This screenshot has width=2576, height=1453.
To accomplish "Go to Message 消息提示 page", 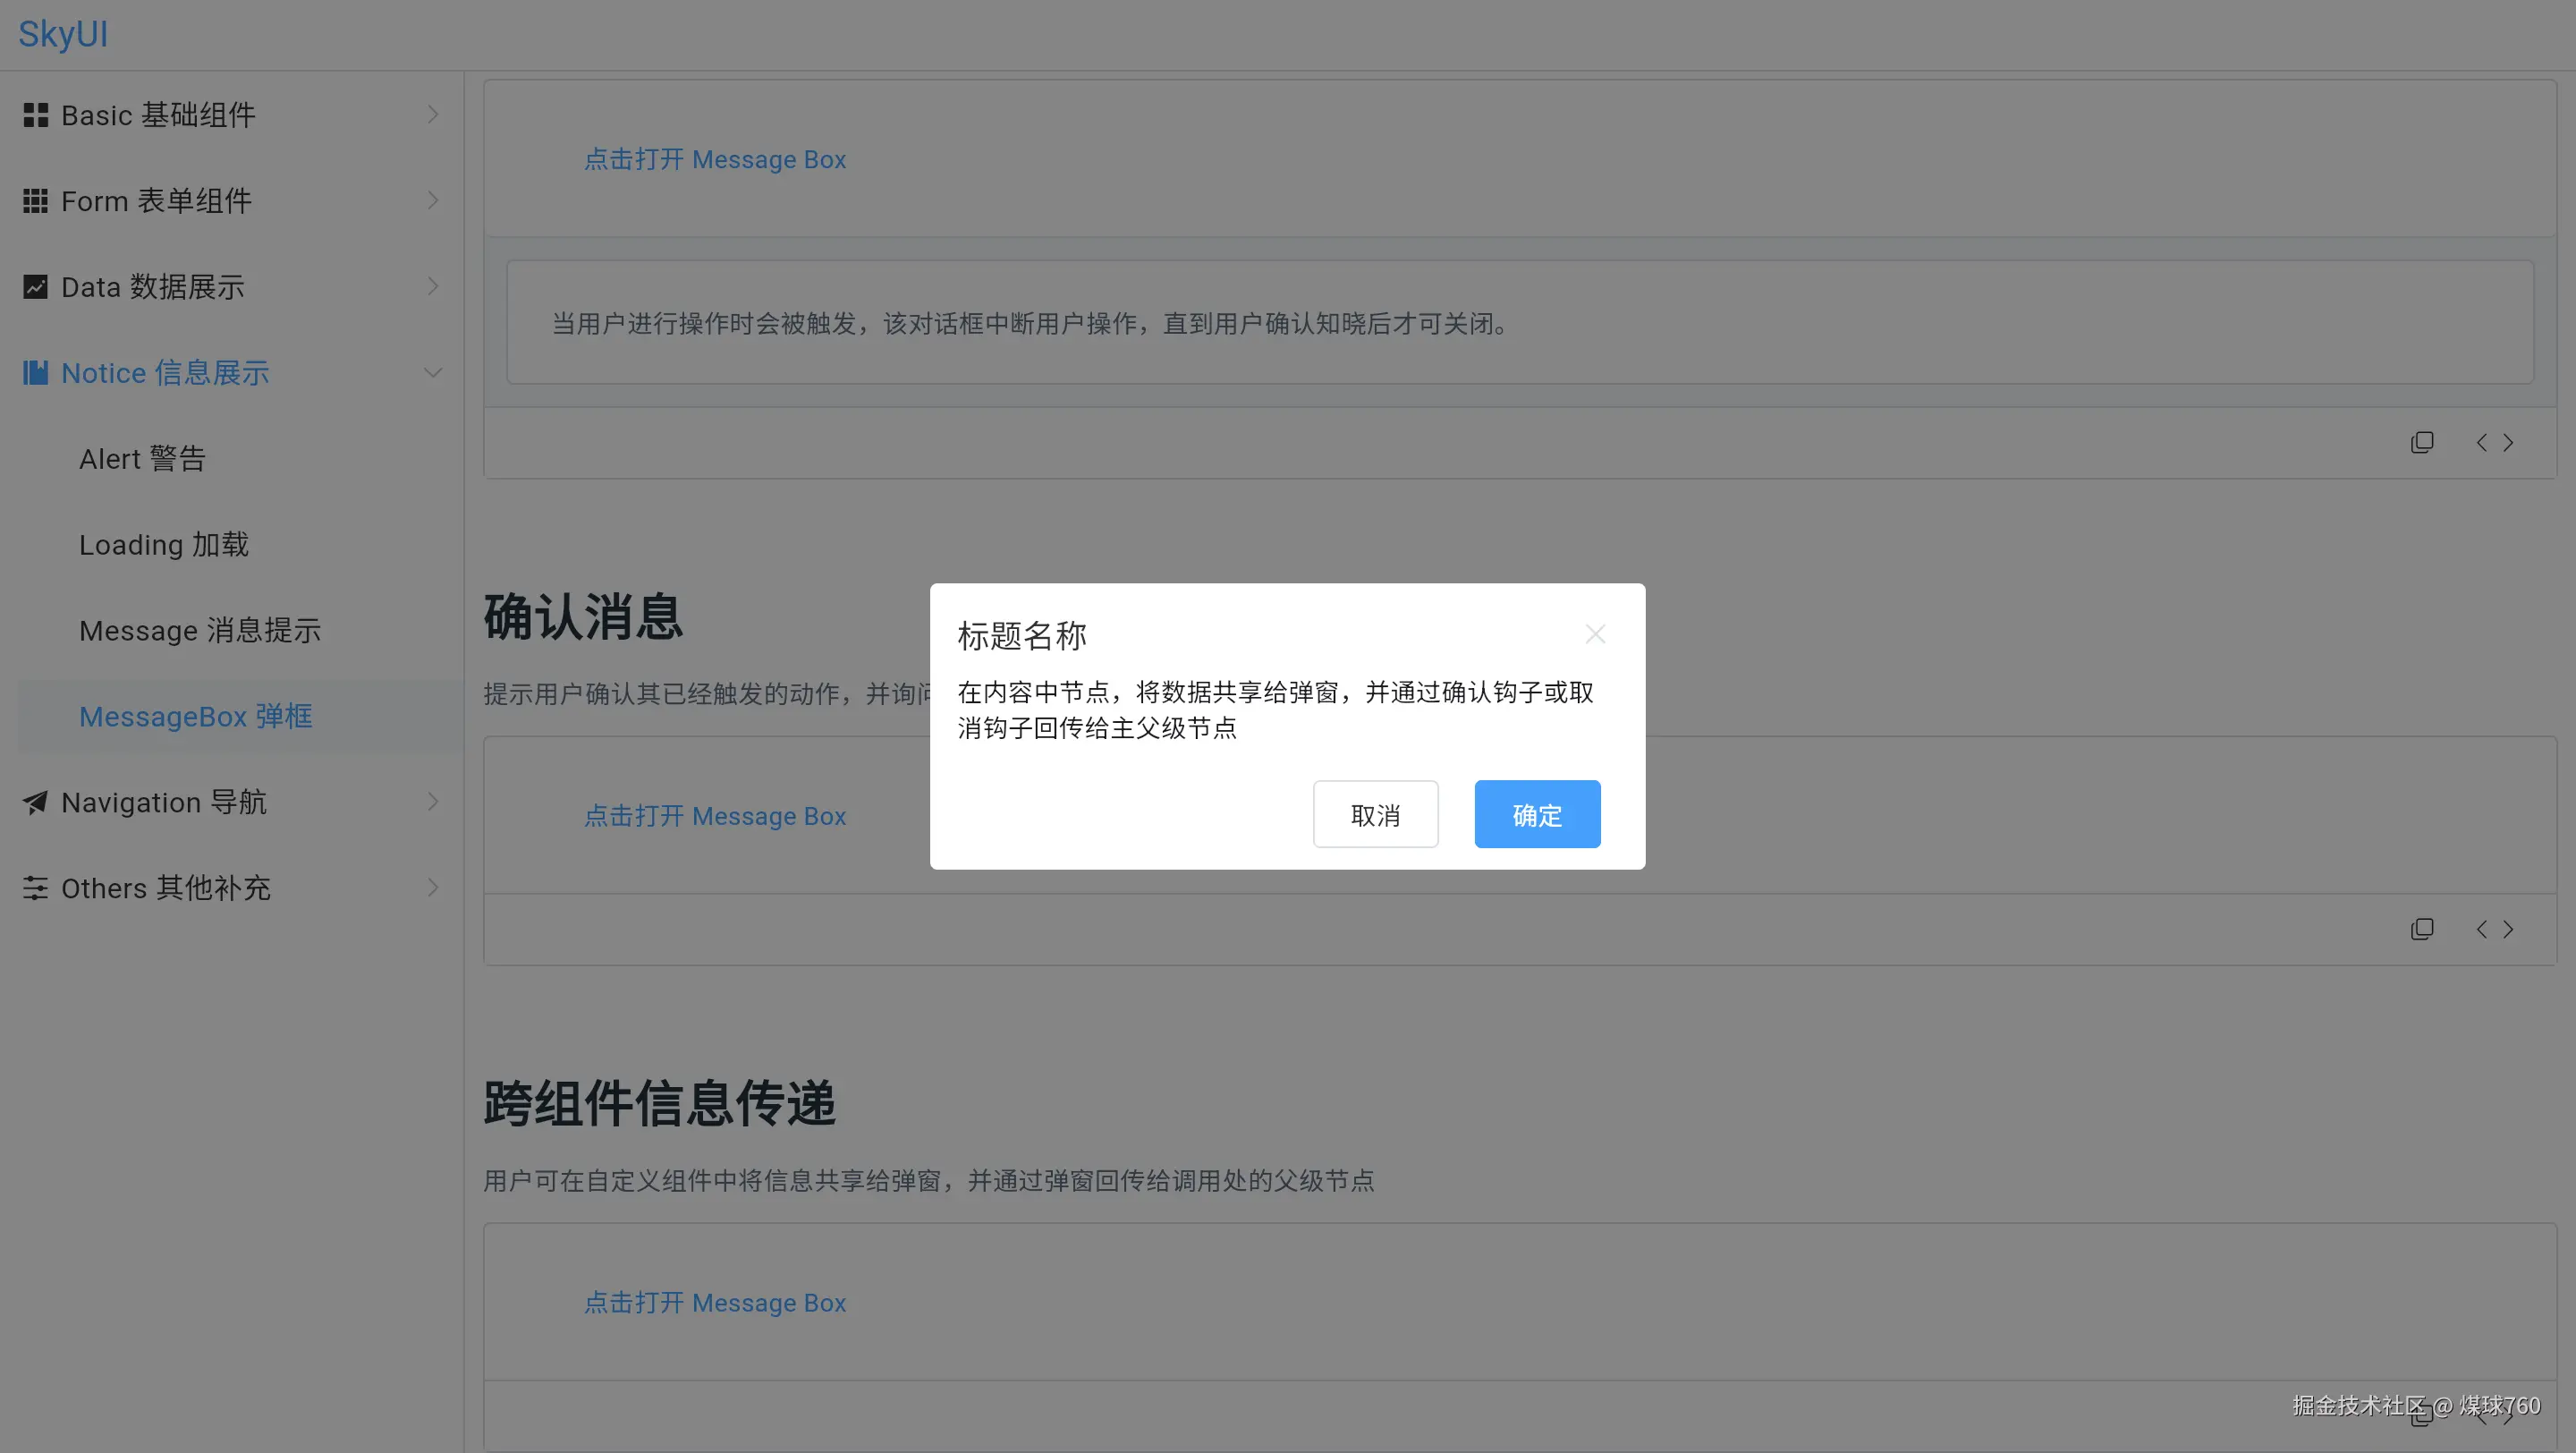I will 200,631.
